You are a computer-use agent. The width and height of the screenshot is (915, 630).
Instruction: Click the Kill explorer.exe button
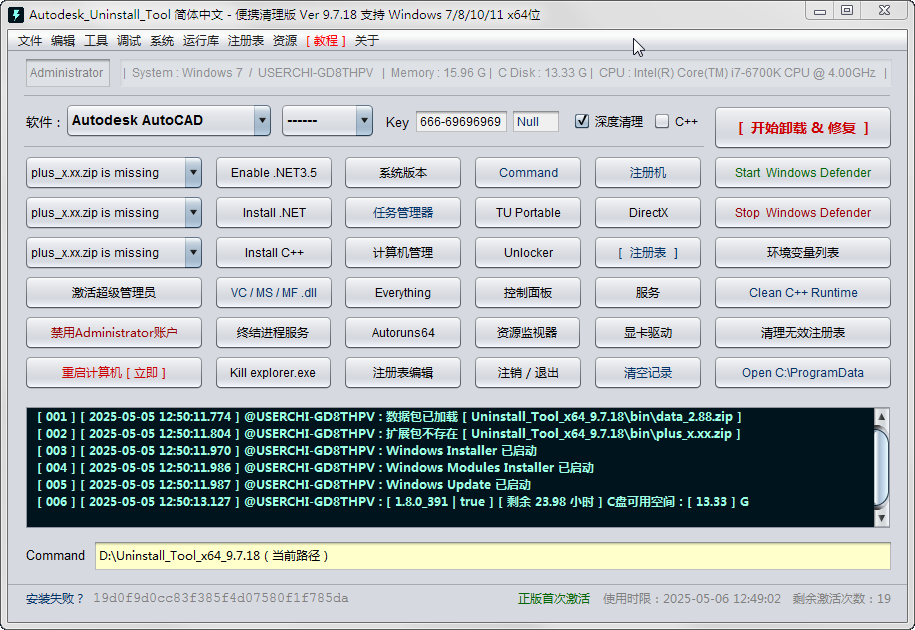tap(274, 372)
